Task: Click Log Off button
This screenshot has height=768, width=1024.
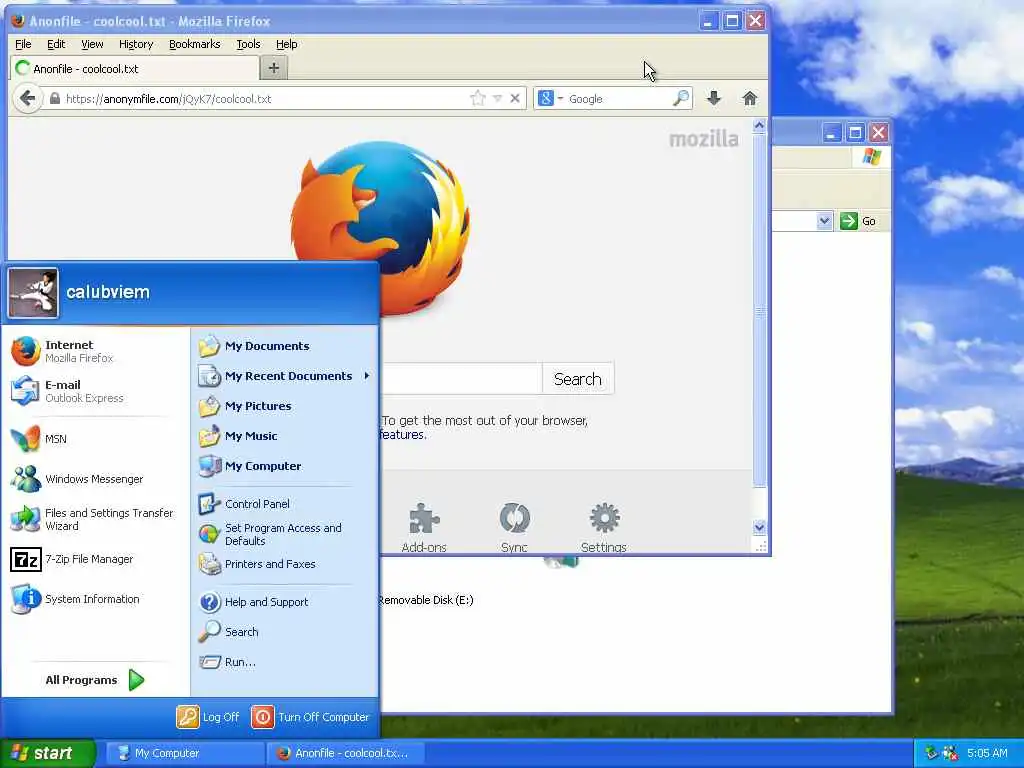Action: click(208, 717)
